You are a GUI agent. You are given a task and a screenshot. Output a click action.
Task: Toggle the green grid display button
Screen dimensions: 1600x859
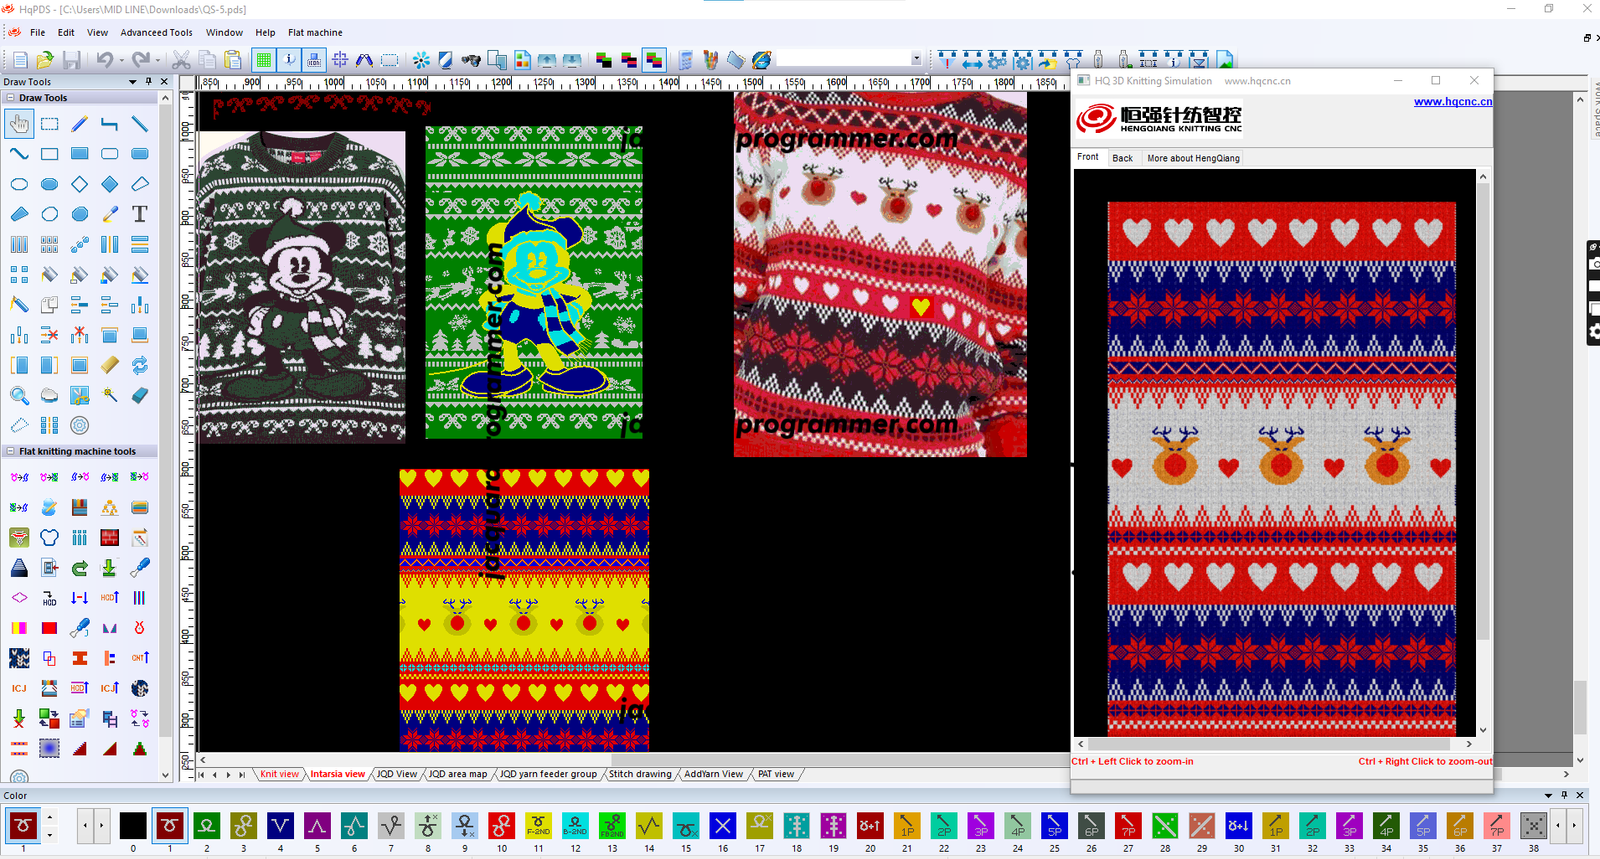[264, 61]
